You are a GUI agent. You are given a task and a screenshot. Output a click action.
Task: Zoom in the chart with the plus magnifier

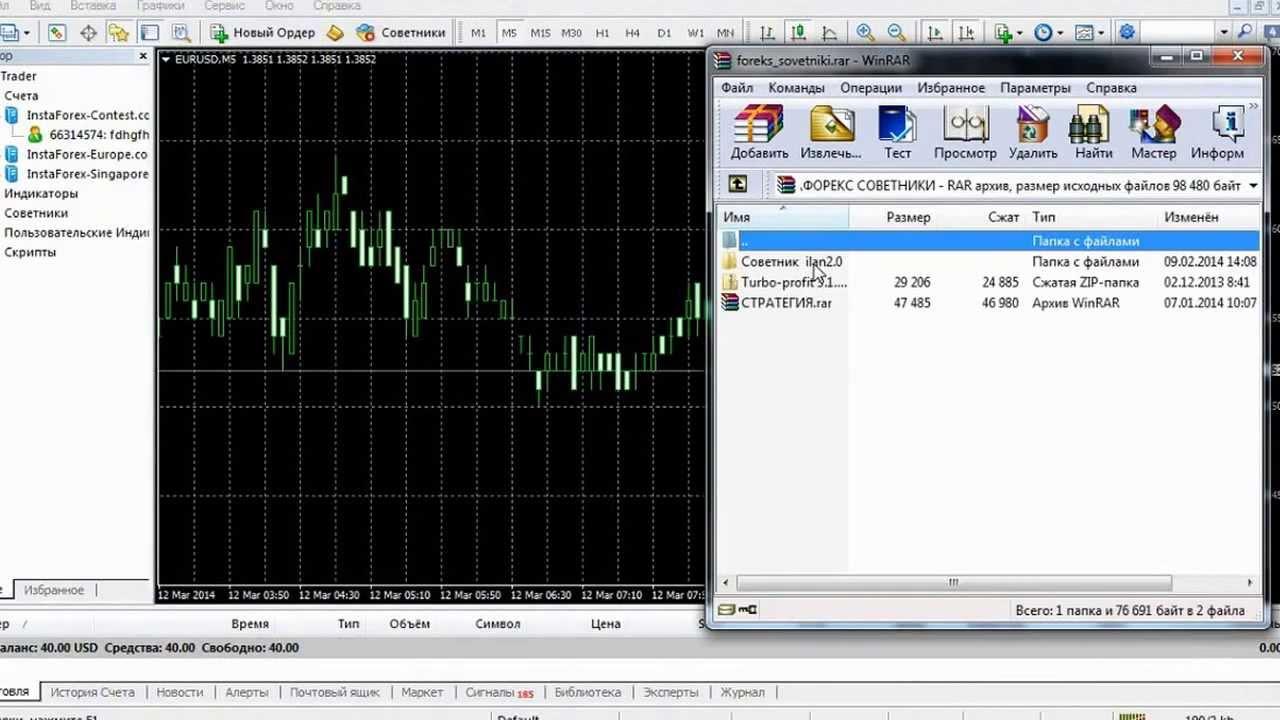pos(865,33)
